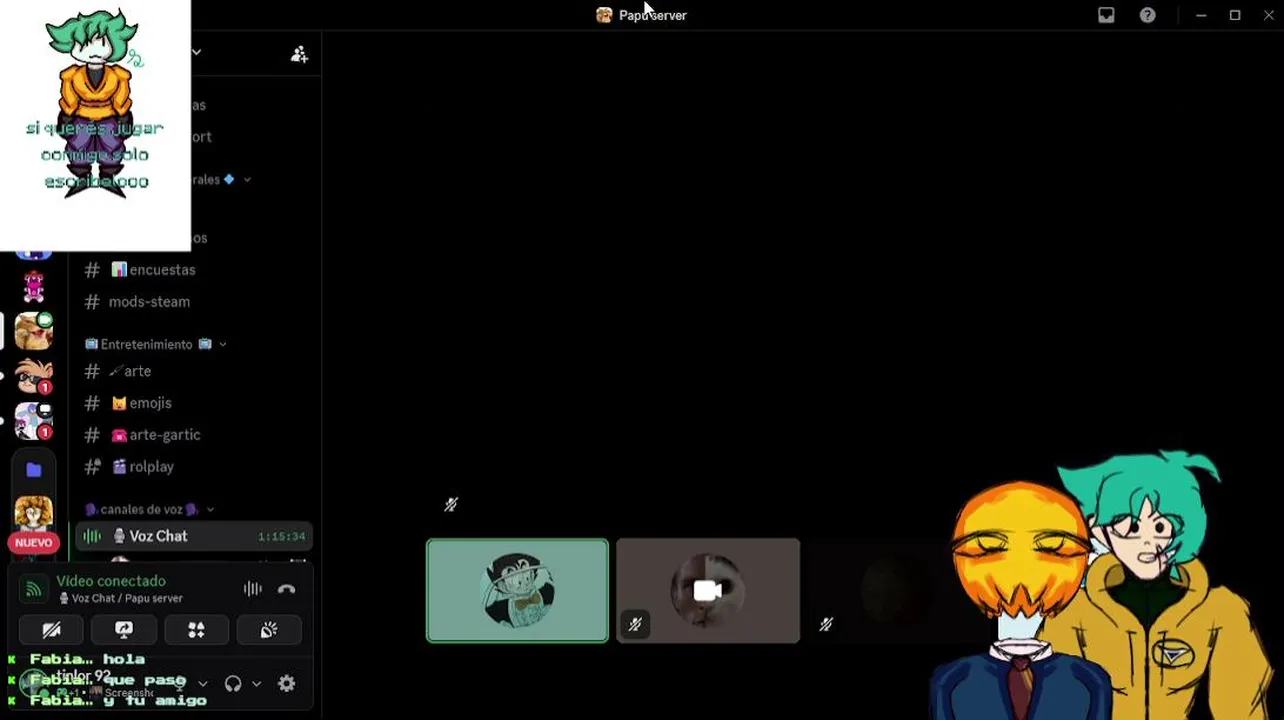The width and height of the screenshot is (1284, 720).
Task: Open the inbox icon in title bar
Action: click(x=1106, y=15)
